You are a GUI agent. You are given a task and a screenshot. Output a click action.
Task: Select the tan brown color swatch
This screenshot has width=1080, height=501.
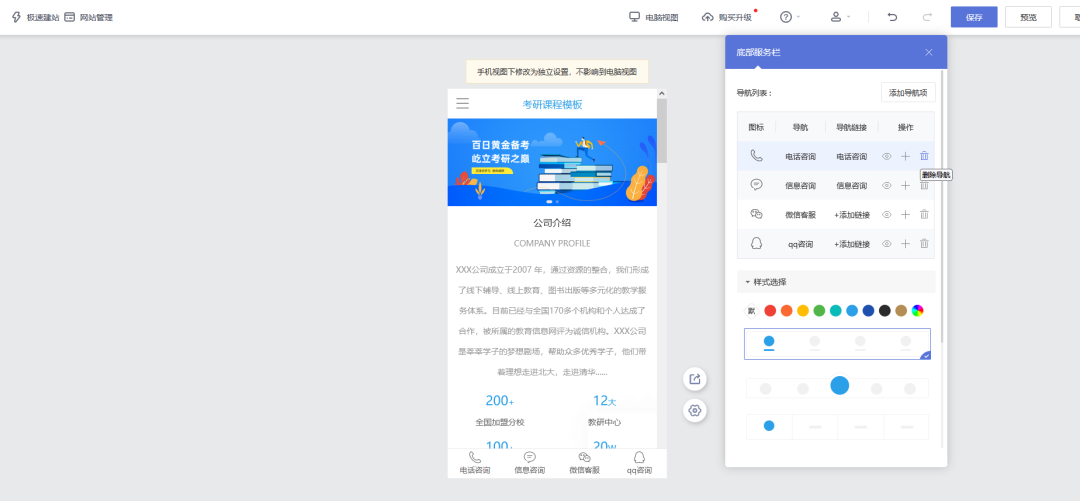coord(901,311)
